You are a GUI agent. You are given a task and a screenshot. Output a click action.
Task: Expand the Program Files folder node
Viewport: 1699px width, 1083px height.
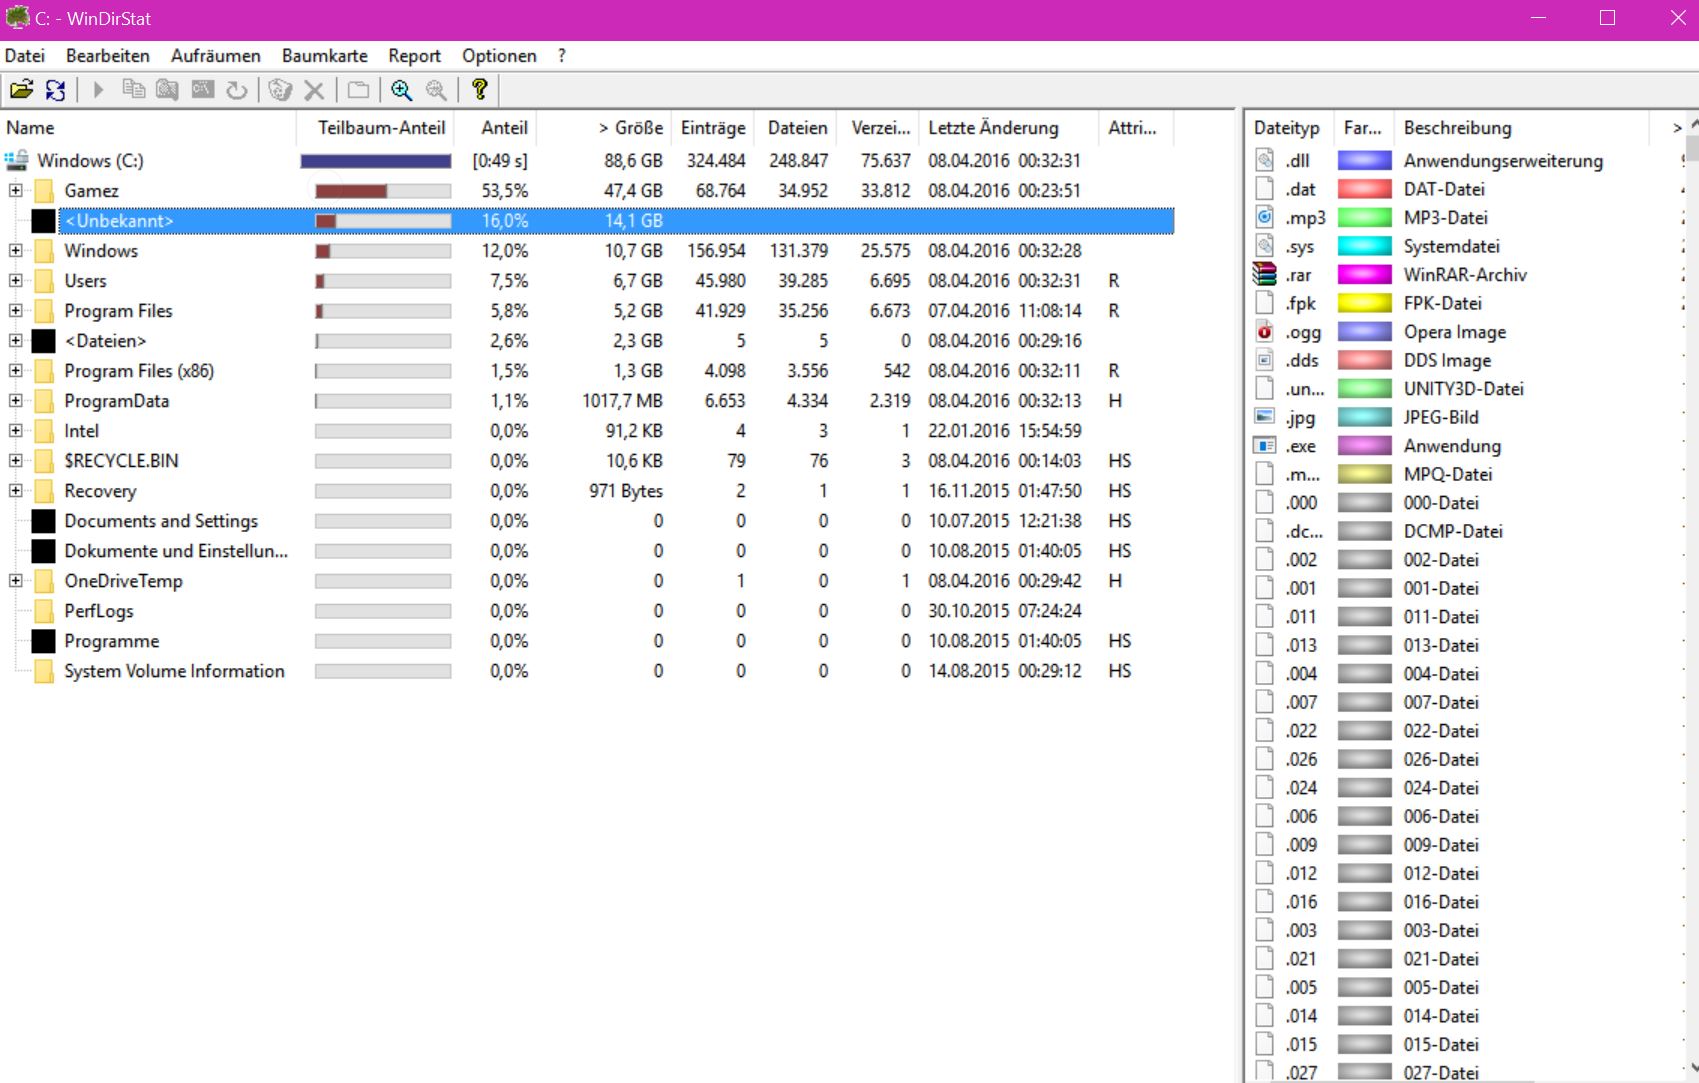tap(15, 310)
